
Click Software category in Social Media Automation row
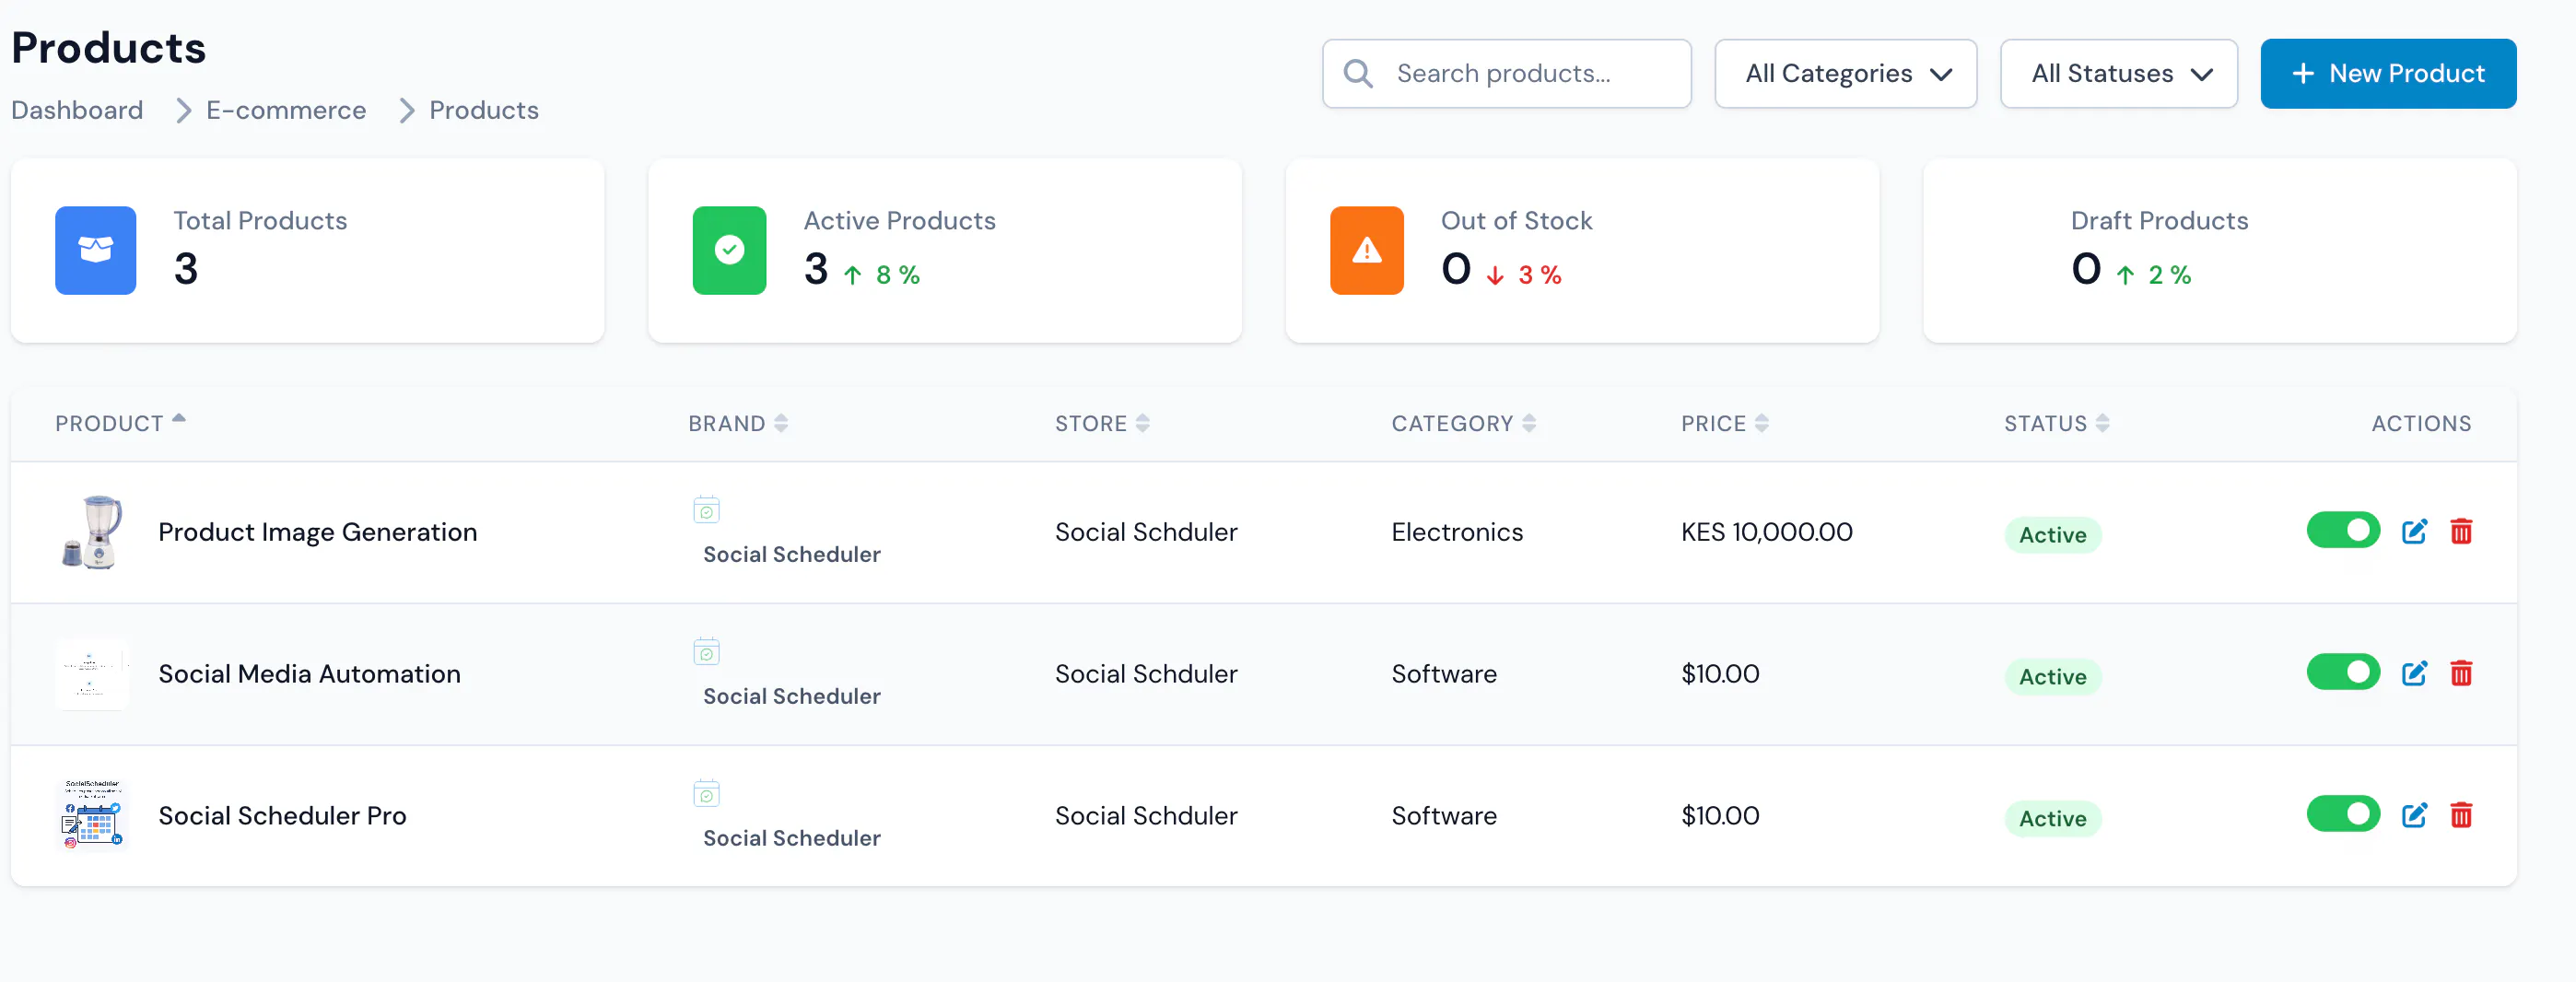[1444, 674]
